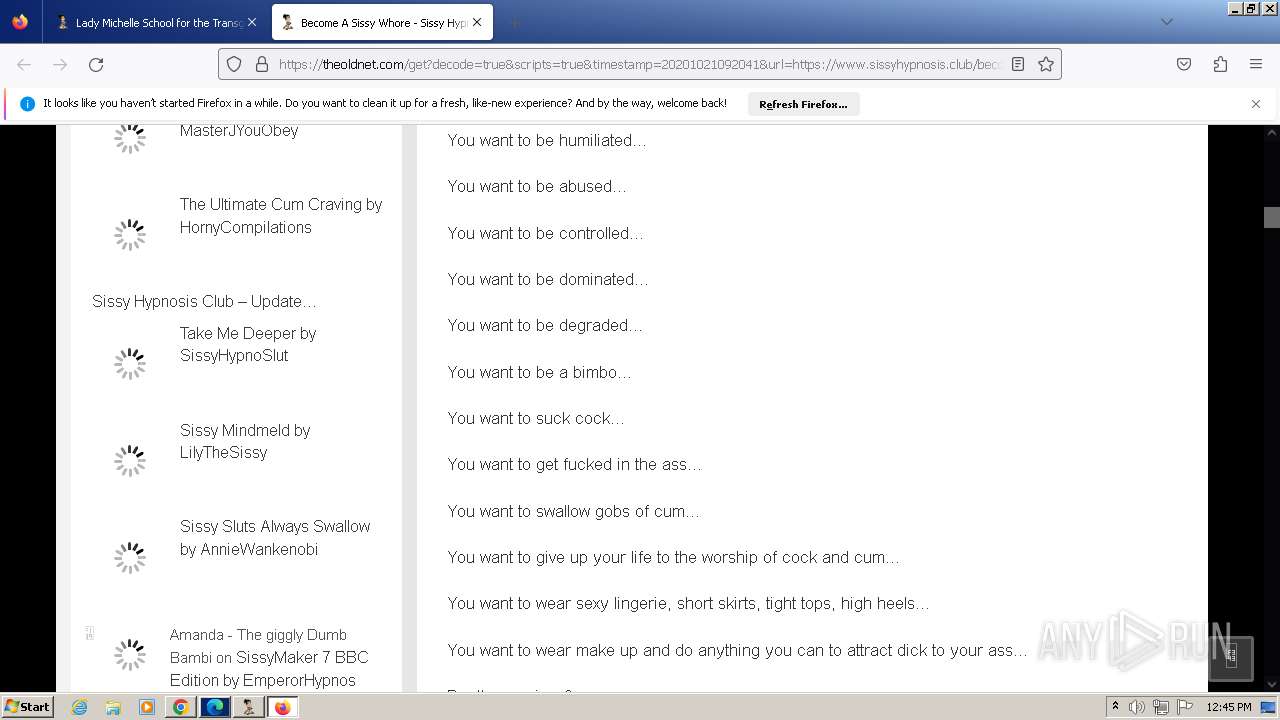Open Sissy Mindmeld by LilyTheSissy link

point(245,441)
